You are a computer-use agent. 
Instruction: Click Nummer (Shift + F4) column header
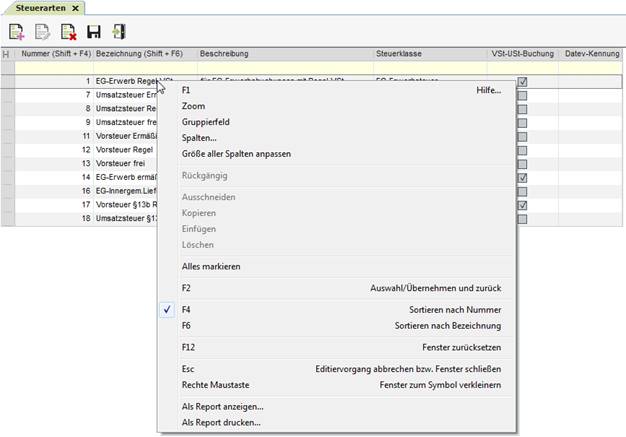(54, 54)
